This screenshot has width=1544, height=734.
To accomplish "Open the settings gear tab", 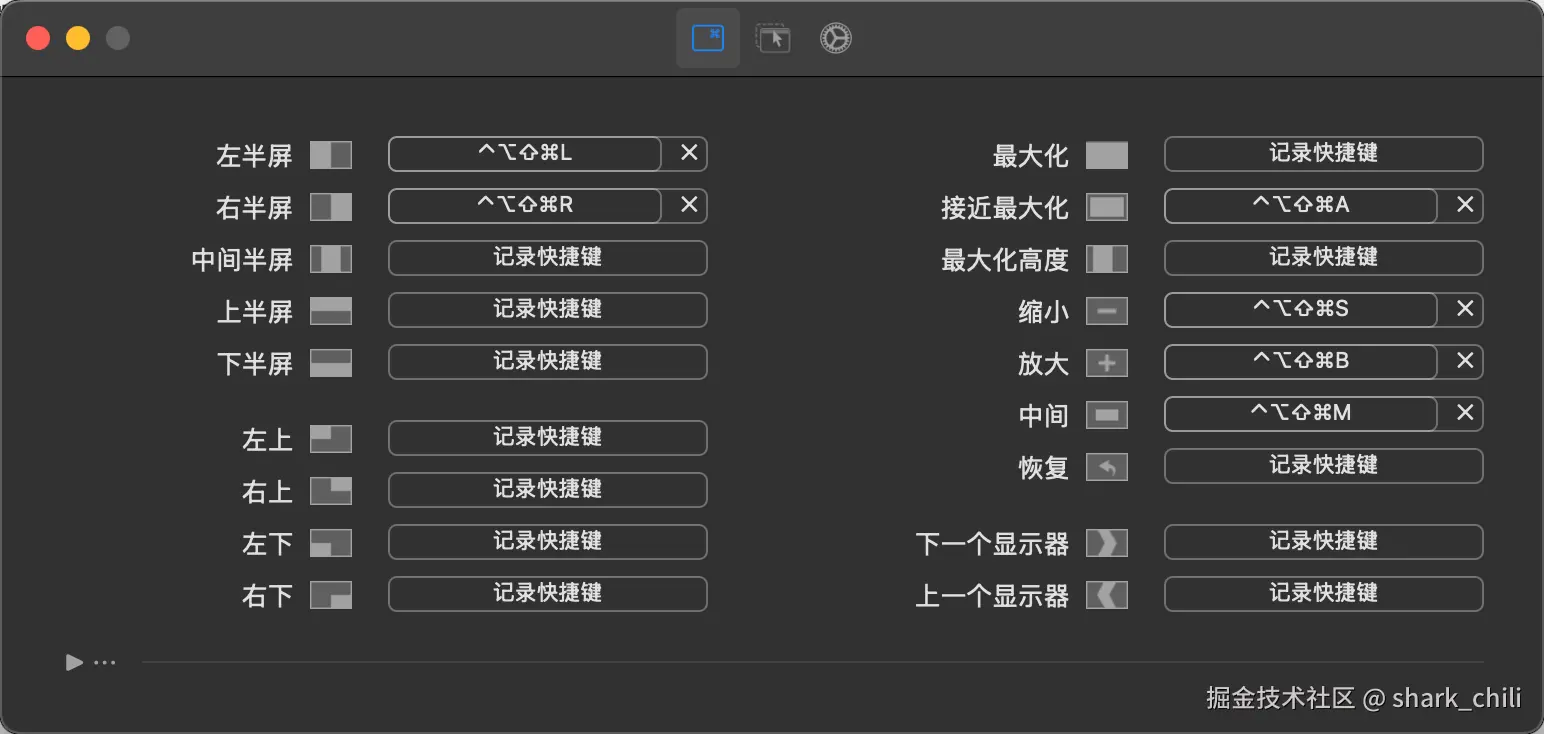I will (836, 38).
